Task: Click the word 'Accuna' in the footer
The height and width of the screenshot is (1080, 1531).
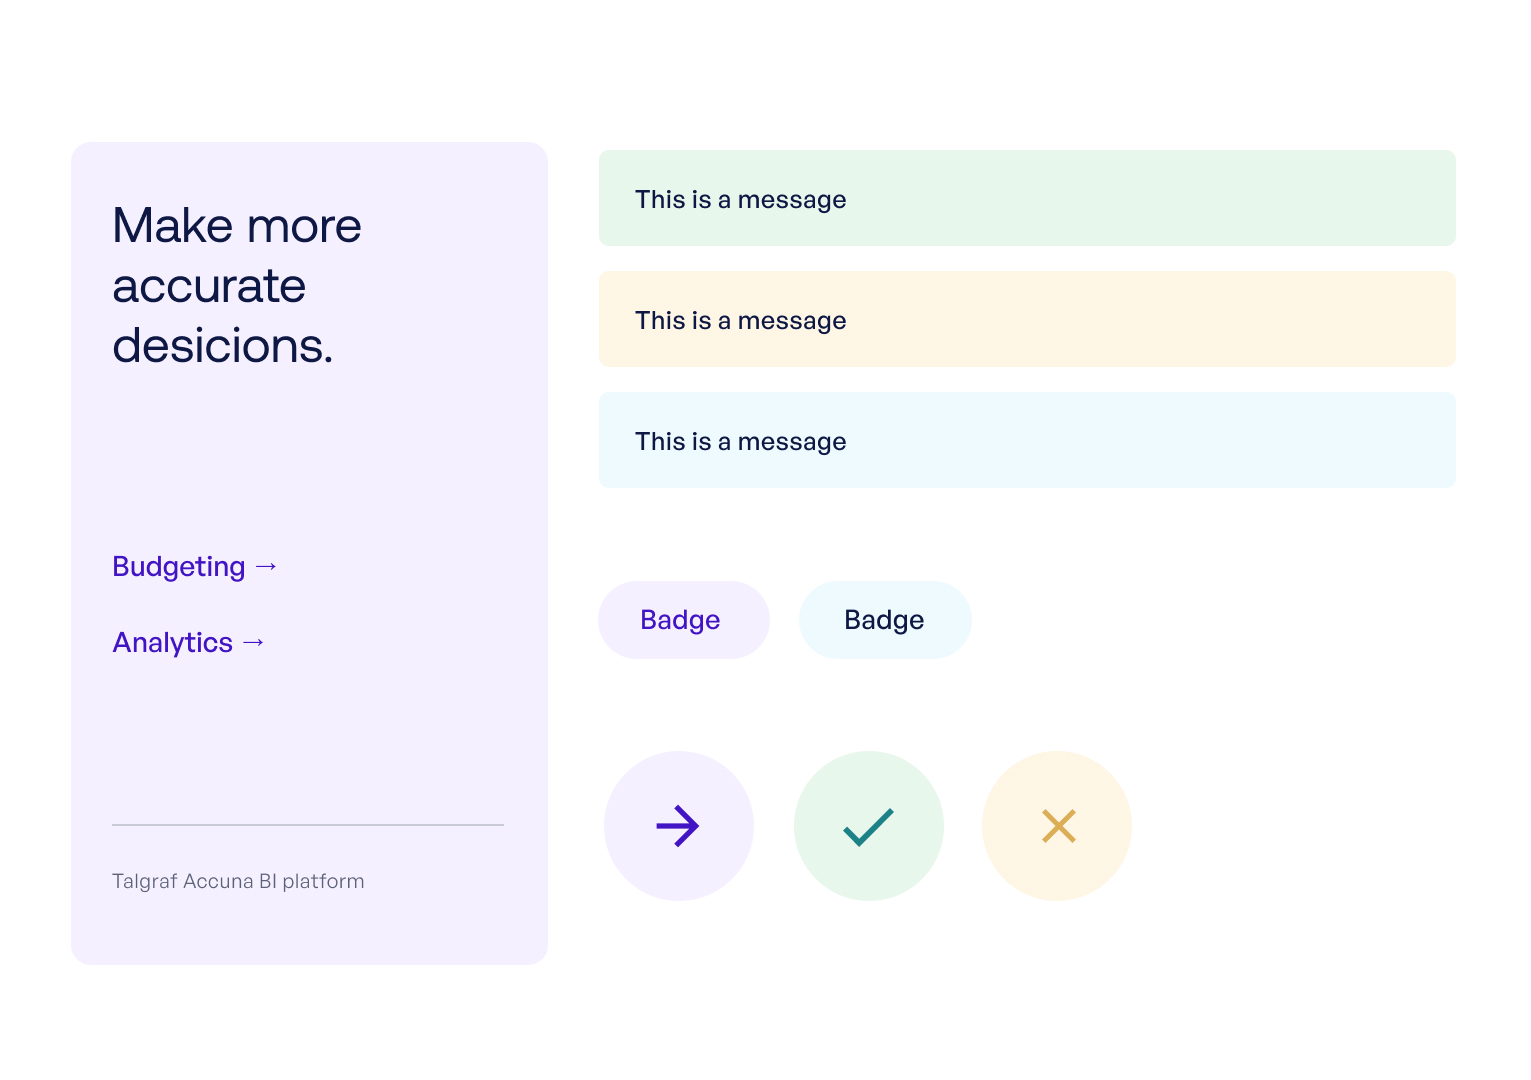Action: pyautogui.click(x=218, y=881)
